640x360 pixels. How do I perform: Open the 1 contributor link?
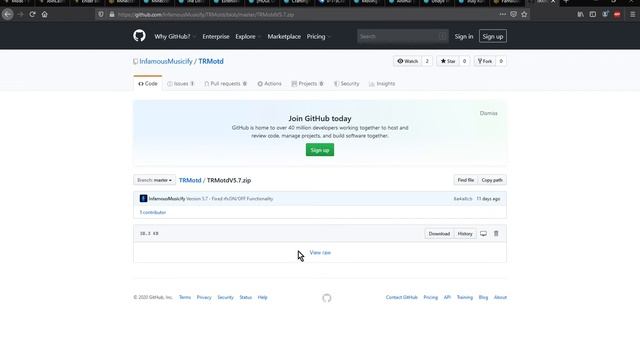click(x=153, y=212)
